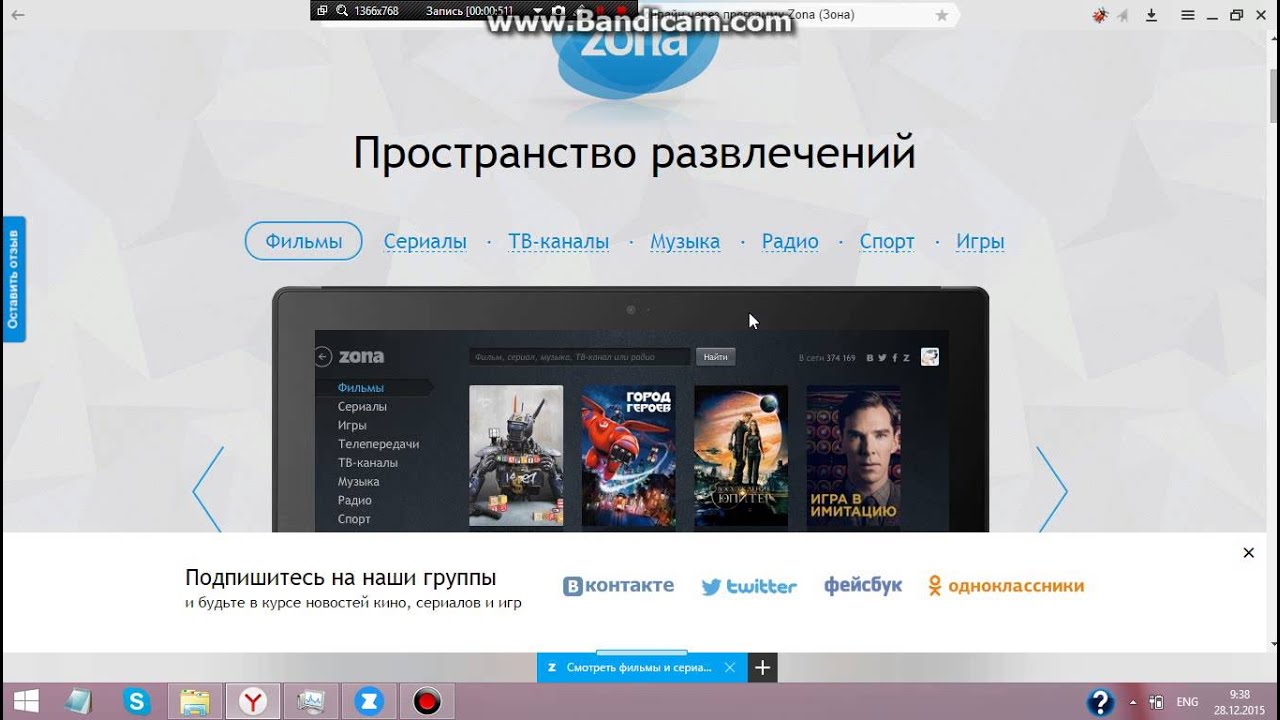This screenshot has height=720, width=1280.
Task: Close the social subscribe banner
Action: click(1248, 553)
